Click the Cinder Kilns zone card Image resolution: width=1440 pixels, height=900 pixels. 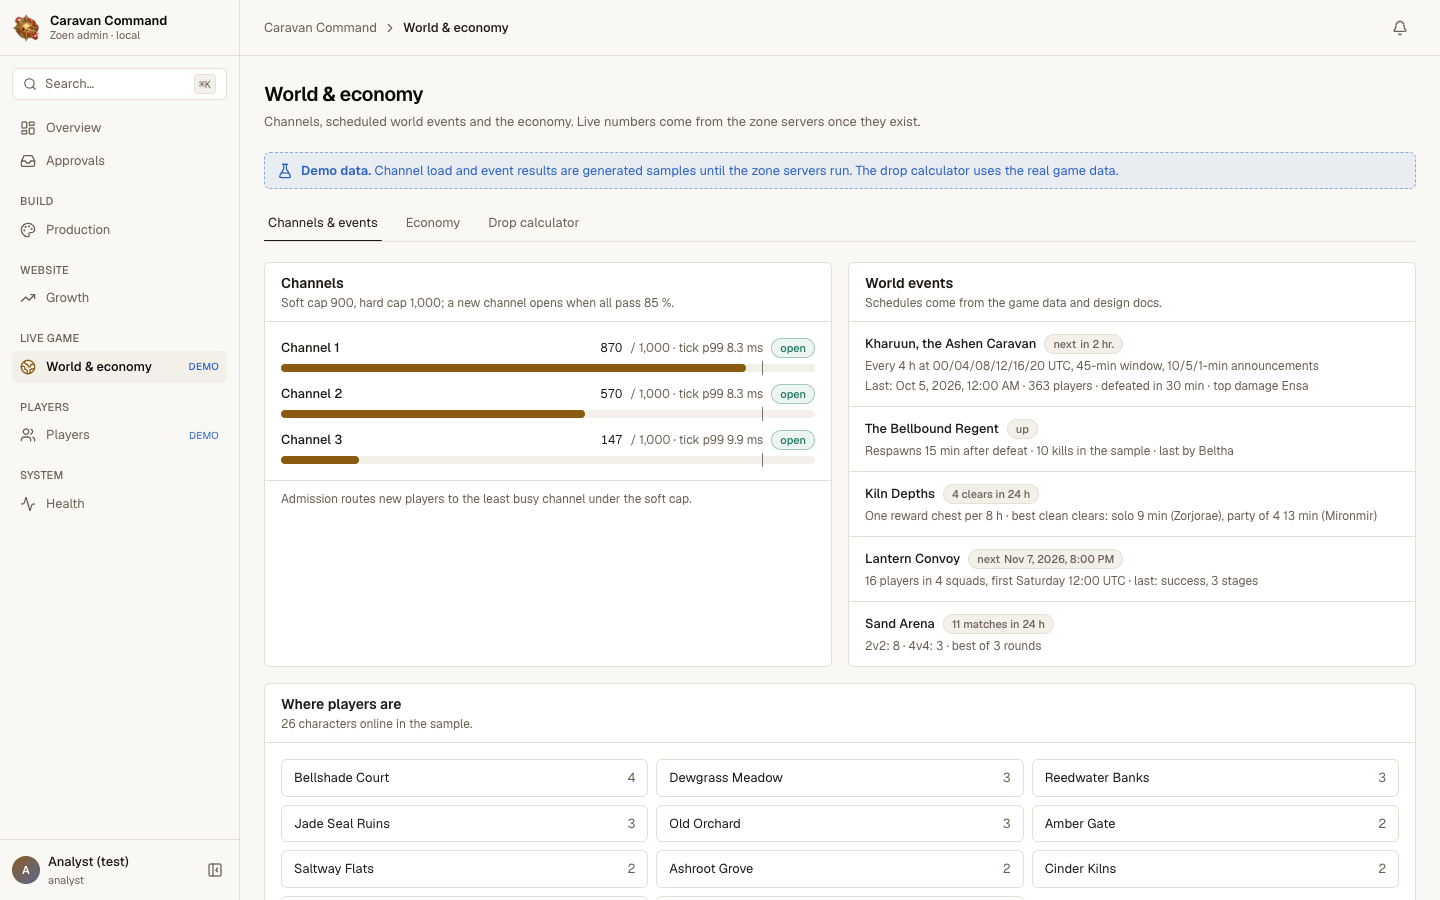pos(1215,869)
